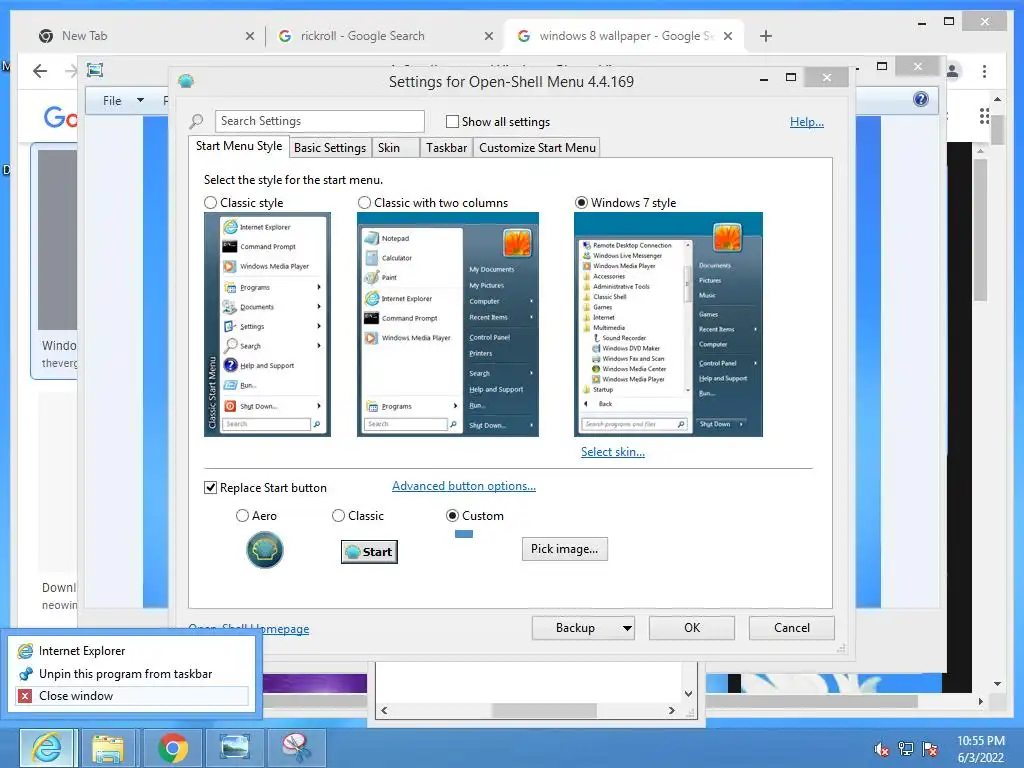The height and width of the screenshot is (768, 1024).
Task: Open Internet Explorer from the taskbar
Action: pos(47,748)
